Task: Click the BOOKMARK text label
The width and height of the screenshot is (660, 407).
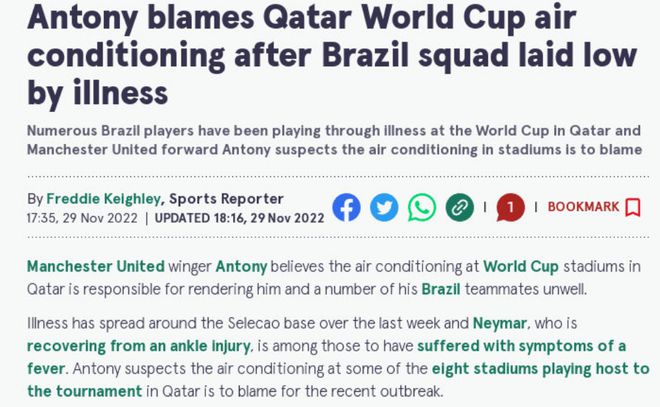Action: [x=583, y=207]
